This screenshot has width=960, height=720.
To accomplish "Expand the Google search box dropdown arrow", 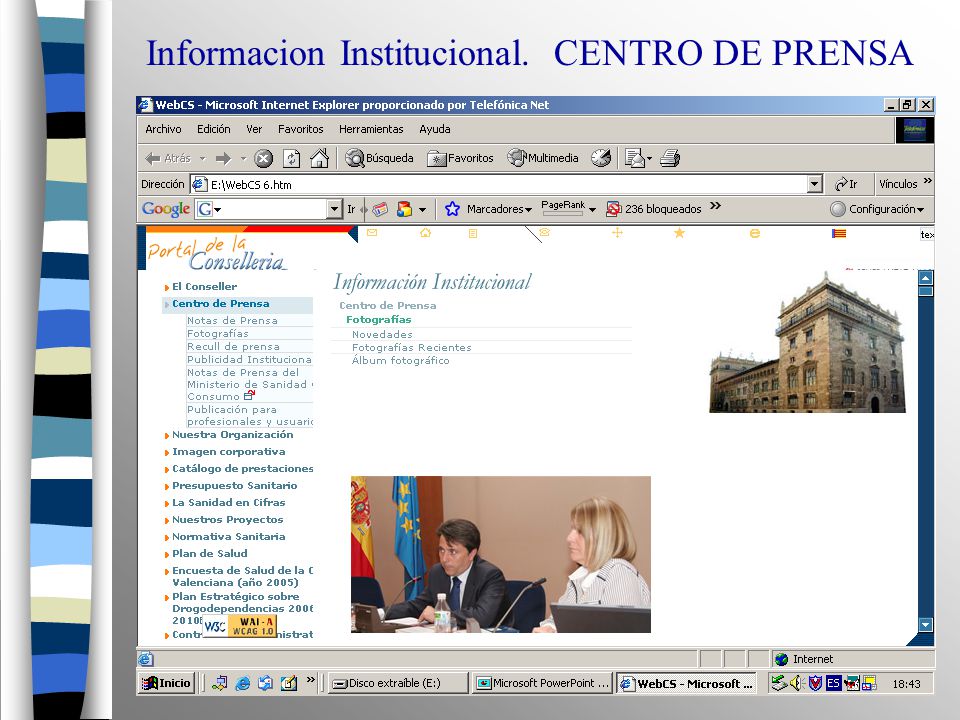I will (334, 209).
